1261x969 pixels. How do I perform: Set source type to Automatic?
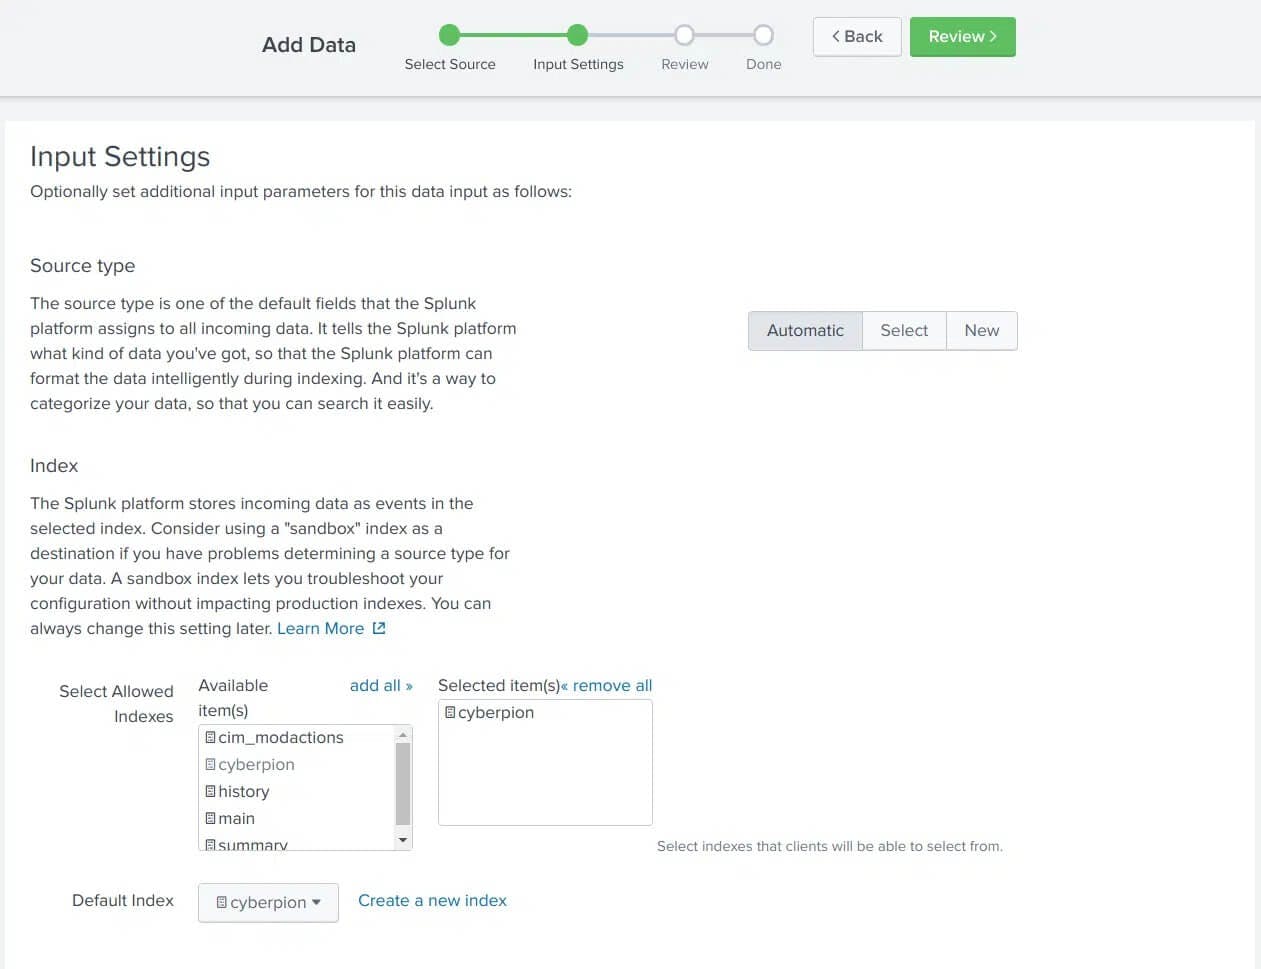tap(805, 330)
